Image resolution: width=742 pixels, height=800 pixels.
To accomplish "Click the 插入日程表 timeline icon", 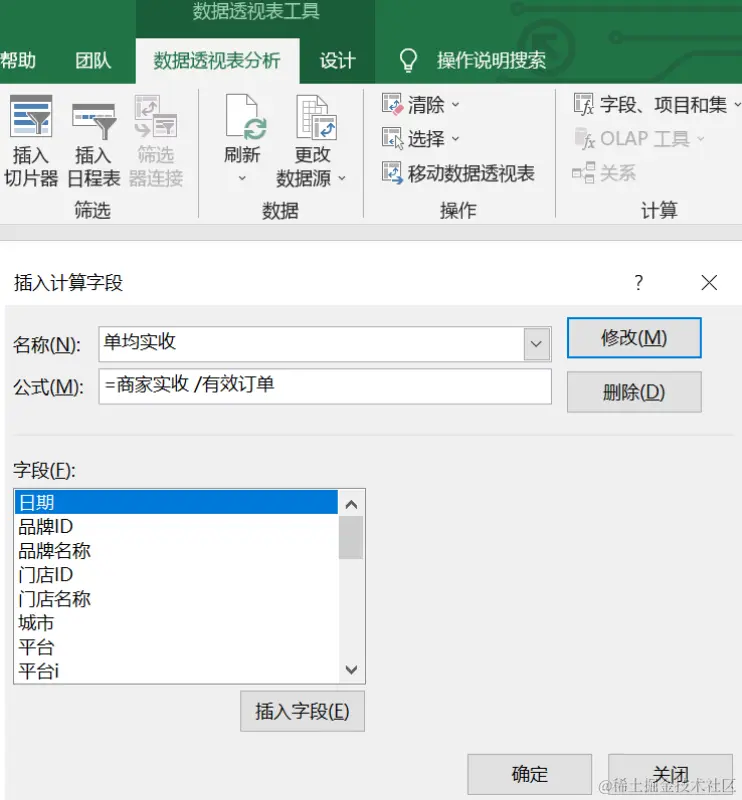I will (x=94, y=120).
